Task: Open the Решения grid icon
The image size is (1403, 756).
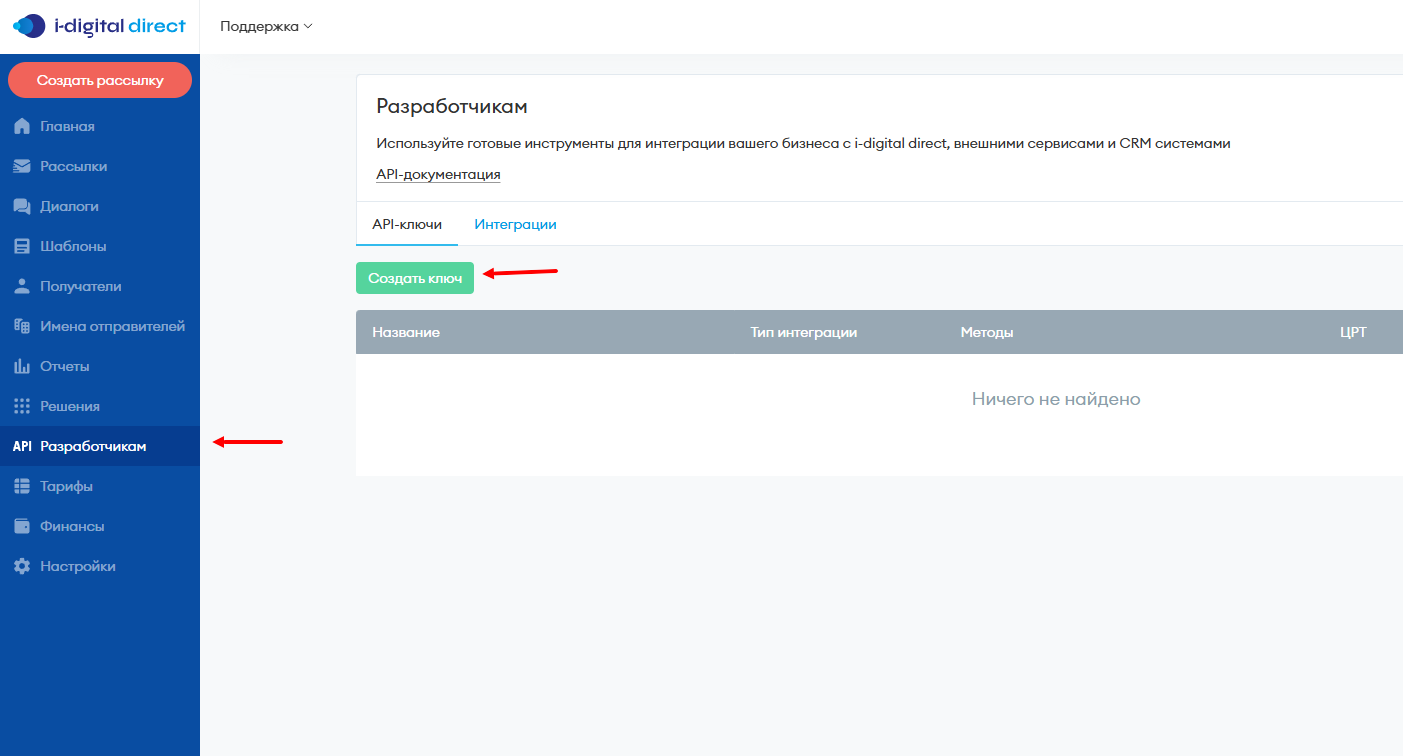Action: tap(22, 407)
